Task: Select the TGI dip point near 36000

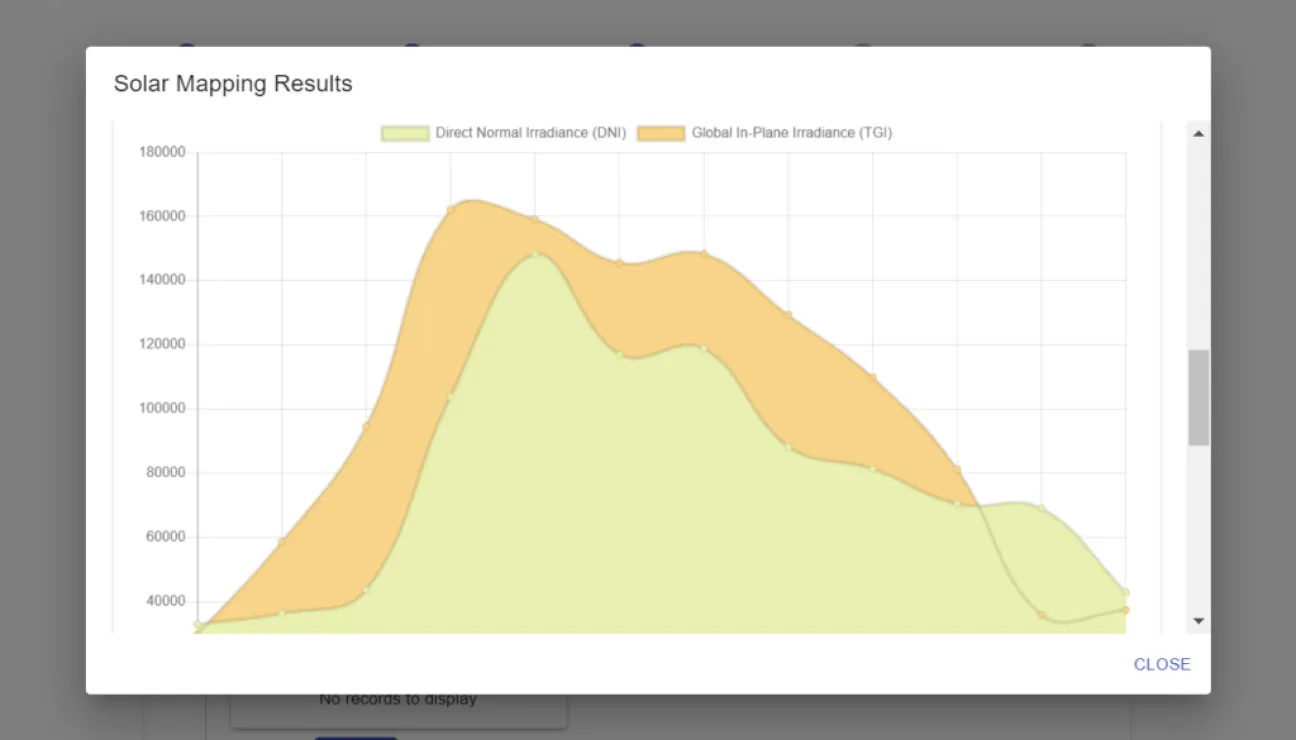Action: click(x=1042, y=615)
